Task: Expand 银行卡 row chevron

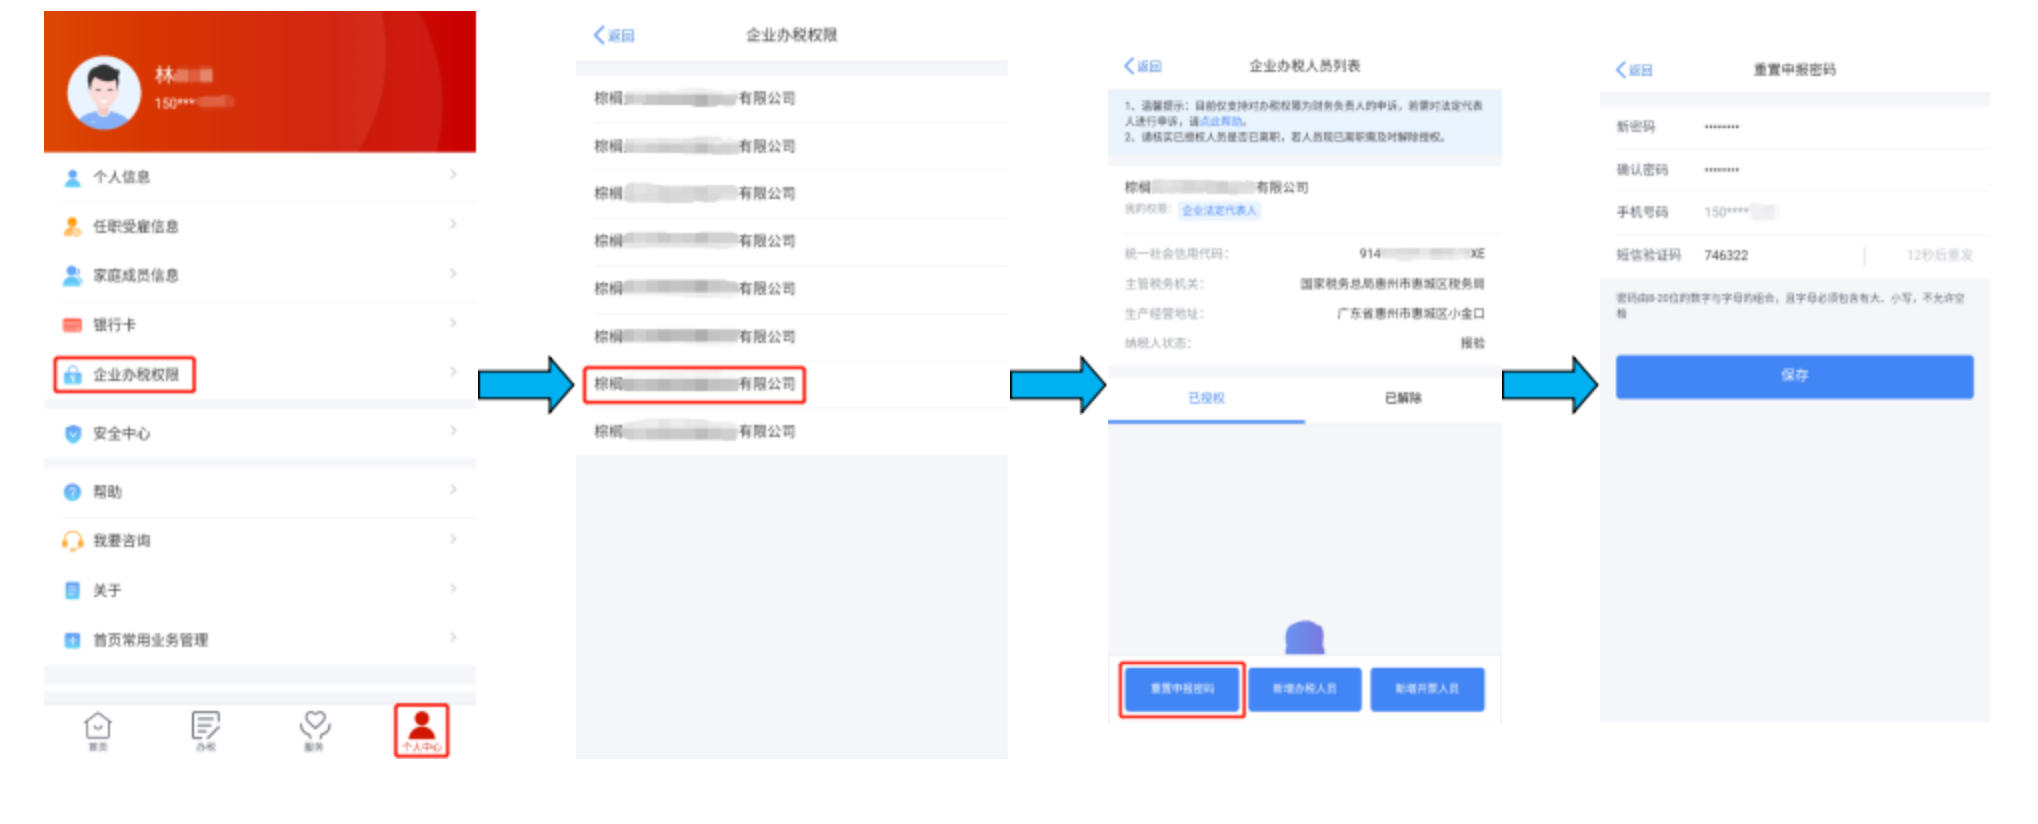Action: [x=453, y=323]
